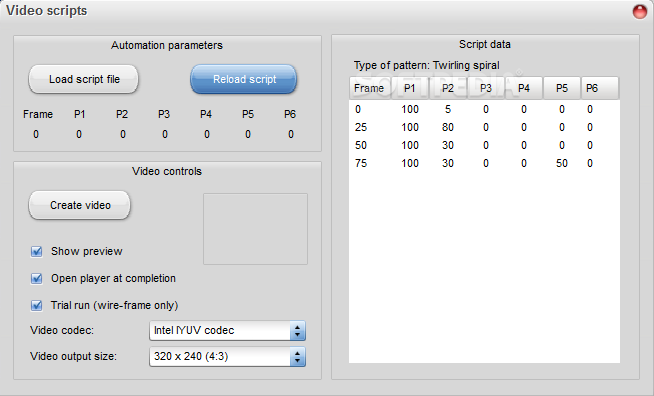The image size is (654, 396).
Task: Click the P6 column header in Script data
Action: pos(600,88)
